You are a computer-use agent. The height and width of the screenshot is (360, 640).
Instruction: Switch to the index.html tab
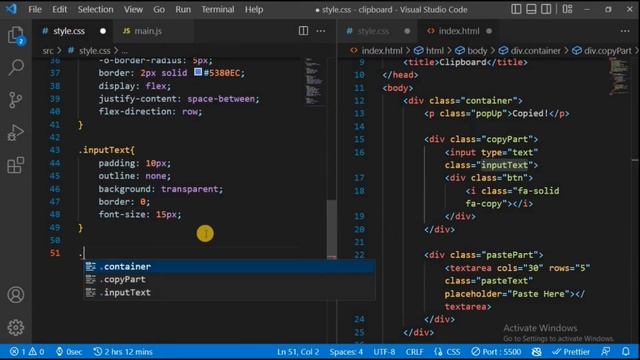pos(459,31)
